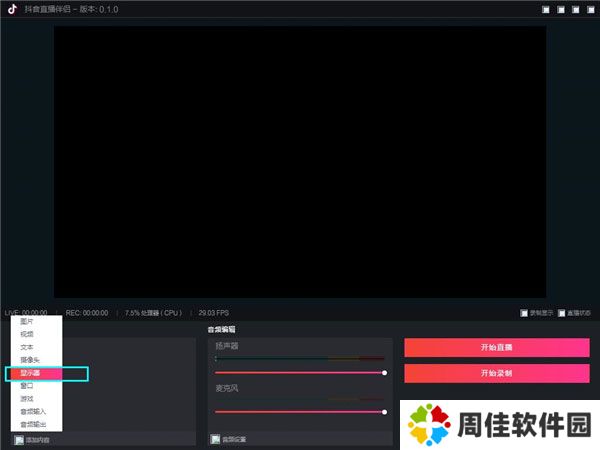600x450 pixels.
Task: Pick 窗口 from the source list
Action: tap(27, 385)
